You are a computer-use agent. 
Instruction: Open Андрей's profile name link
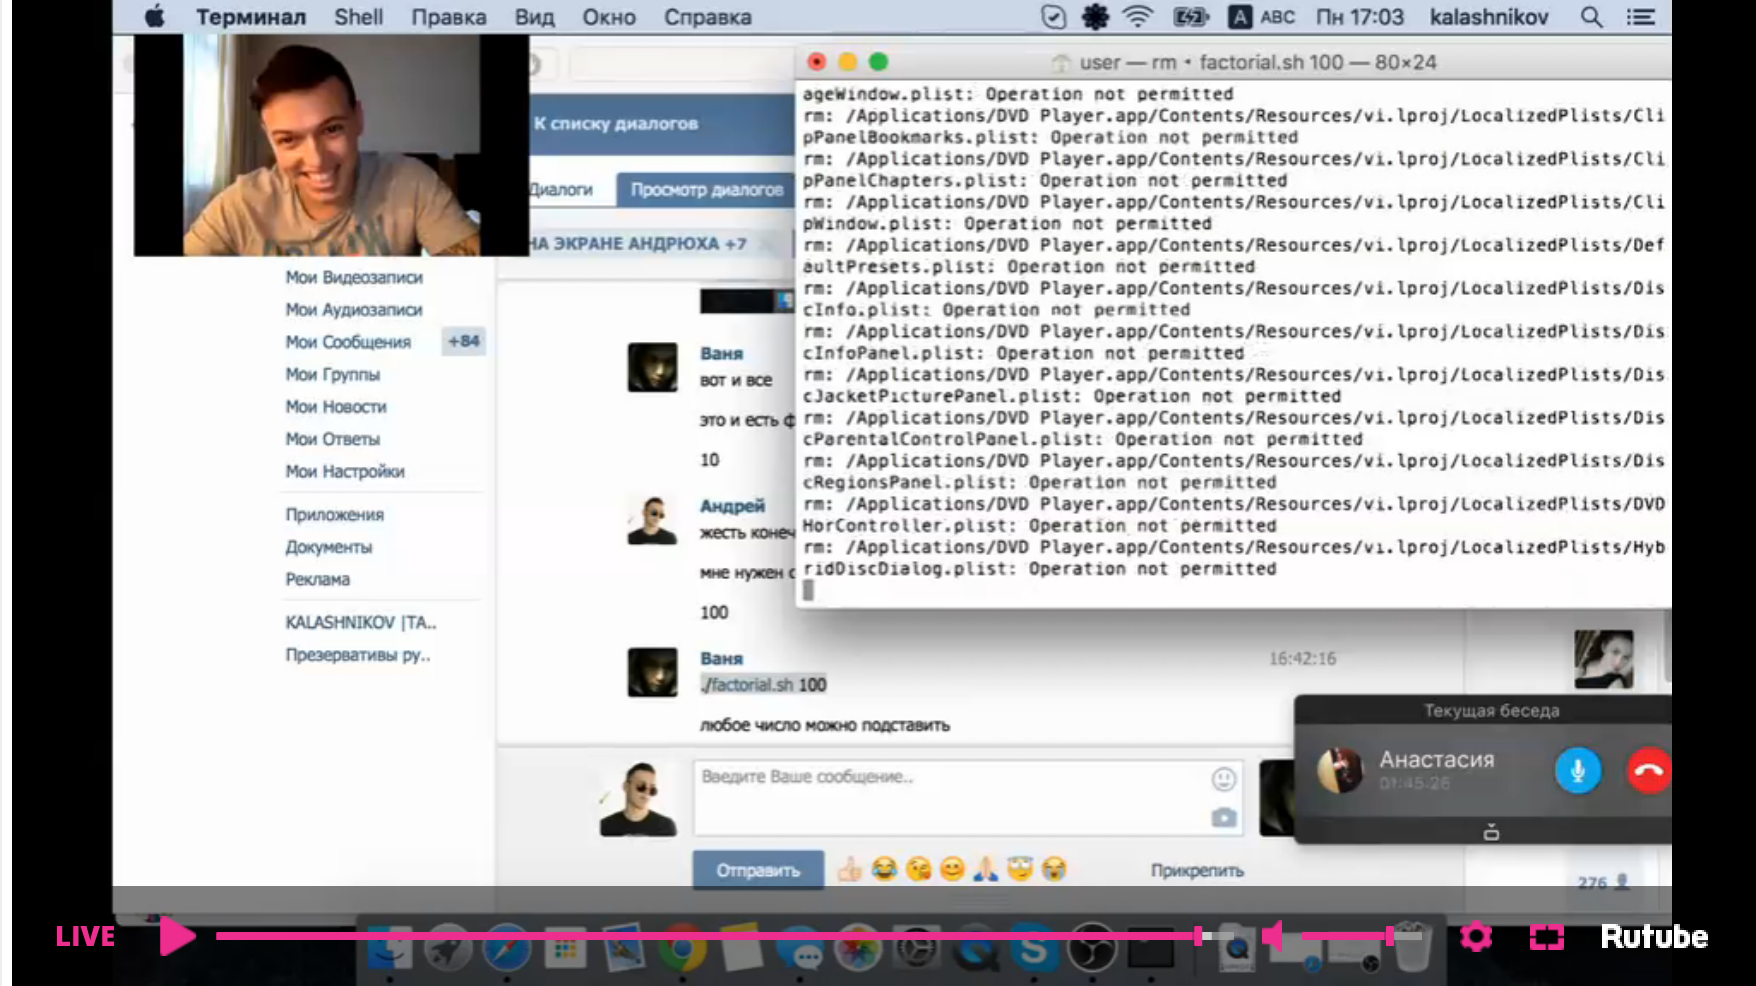point(732,506)
